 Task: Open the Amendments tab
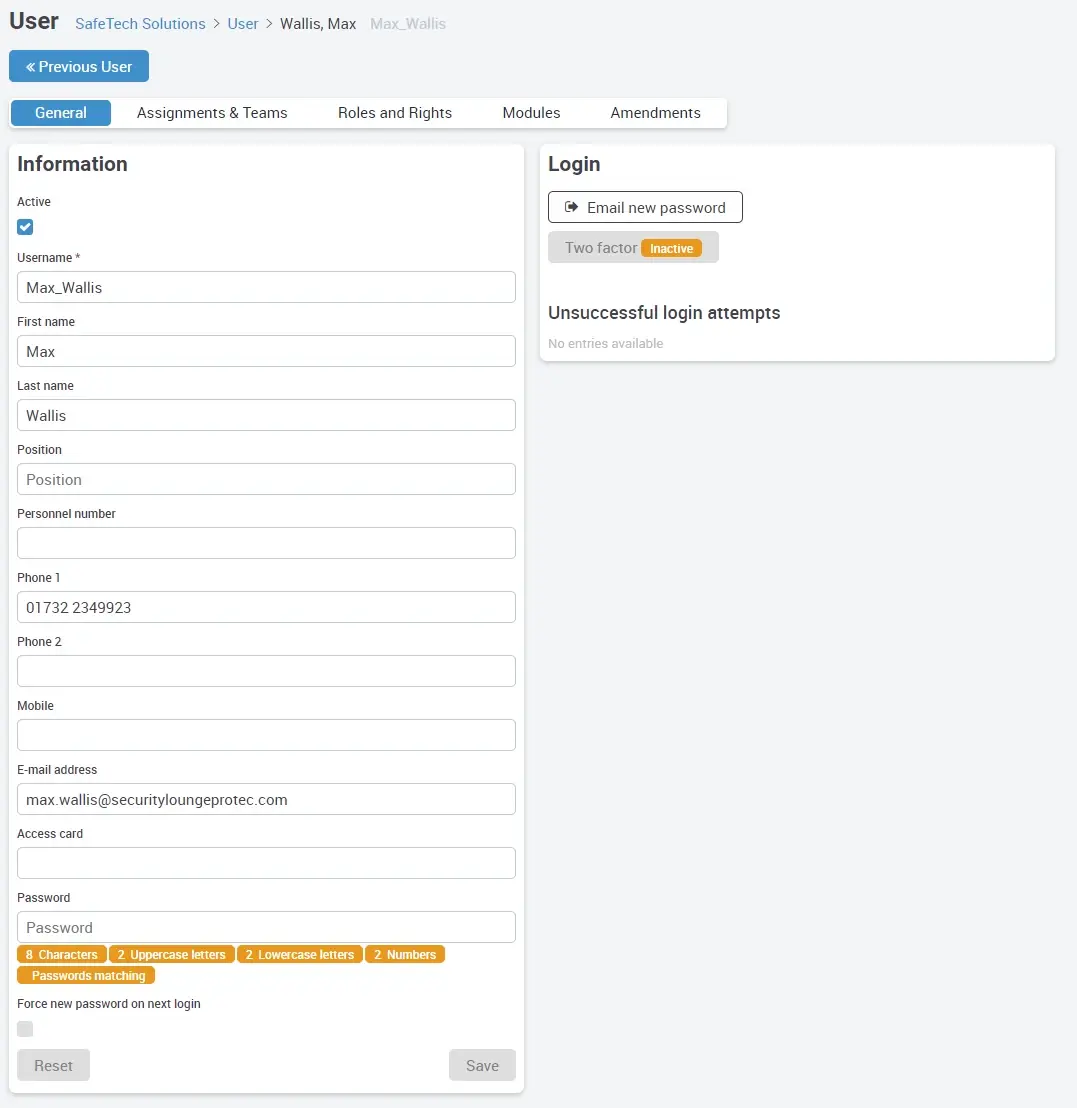tap(655, 112)
